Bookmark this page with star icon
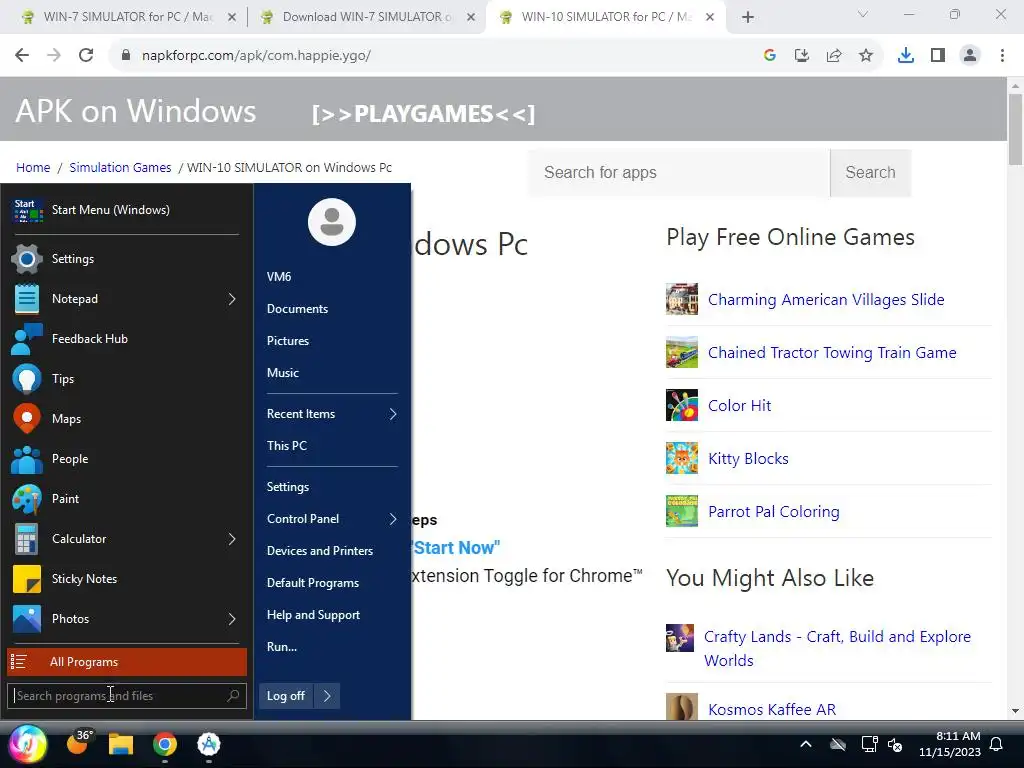 [x=866, y=56]
